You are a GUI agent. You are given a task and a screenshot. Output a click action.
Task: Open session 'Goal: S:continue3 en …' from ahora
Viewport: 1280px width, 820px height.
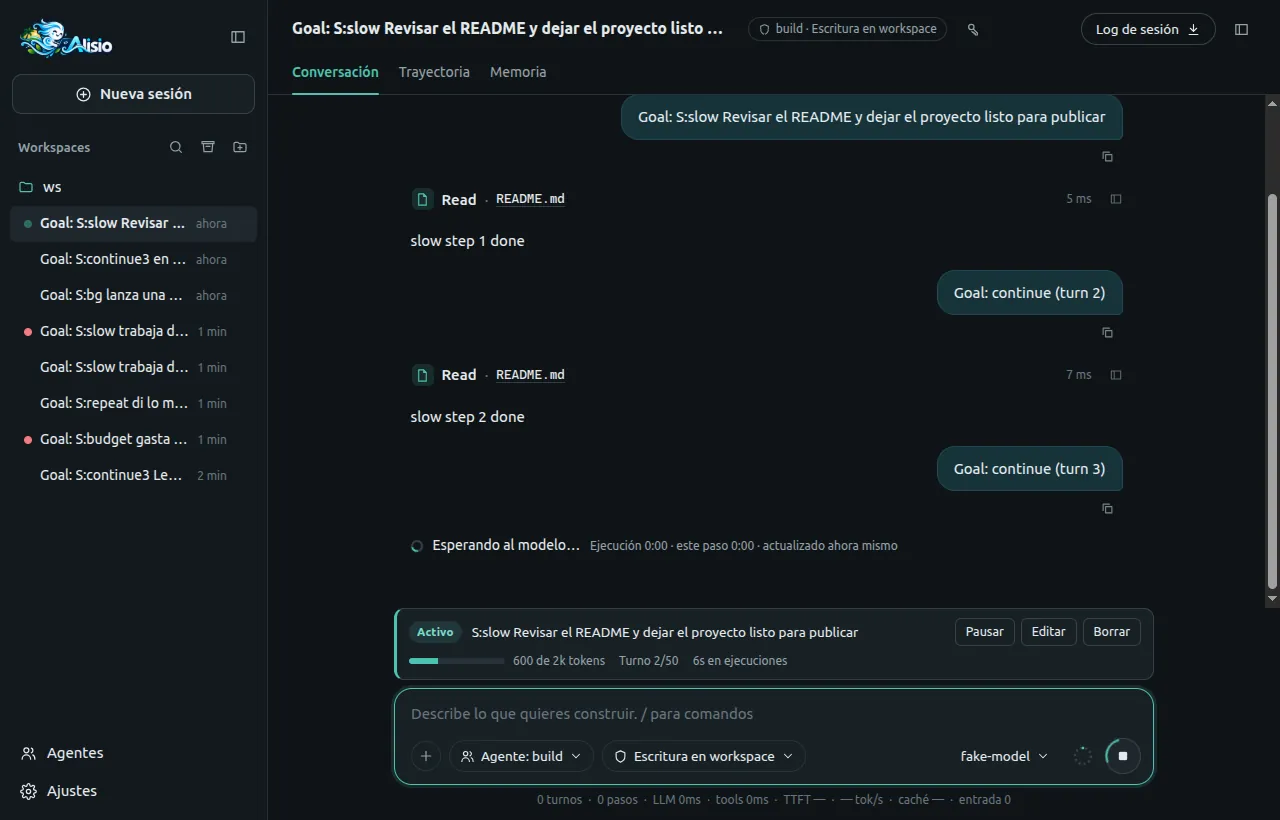tap(133, 260)
